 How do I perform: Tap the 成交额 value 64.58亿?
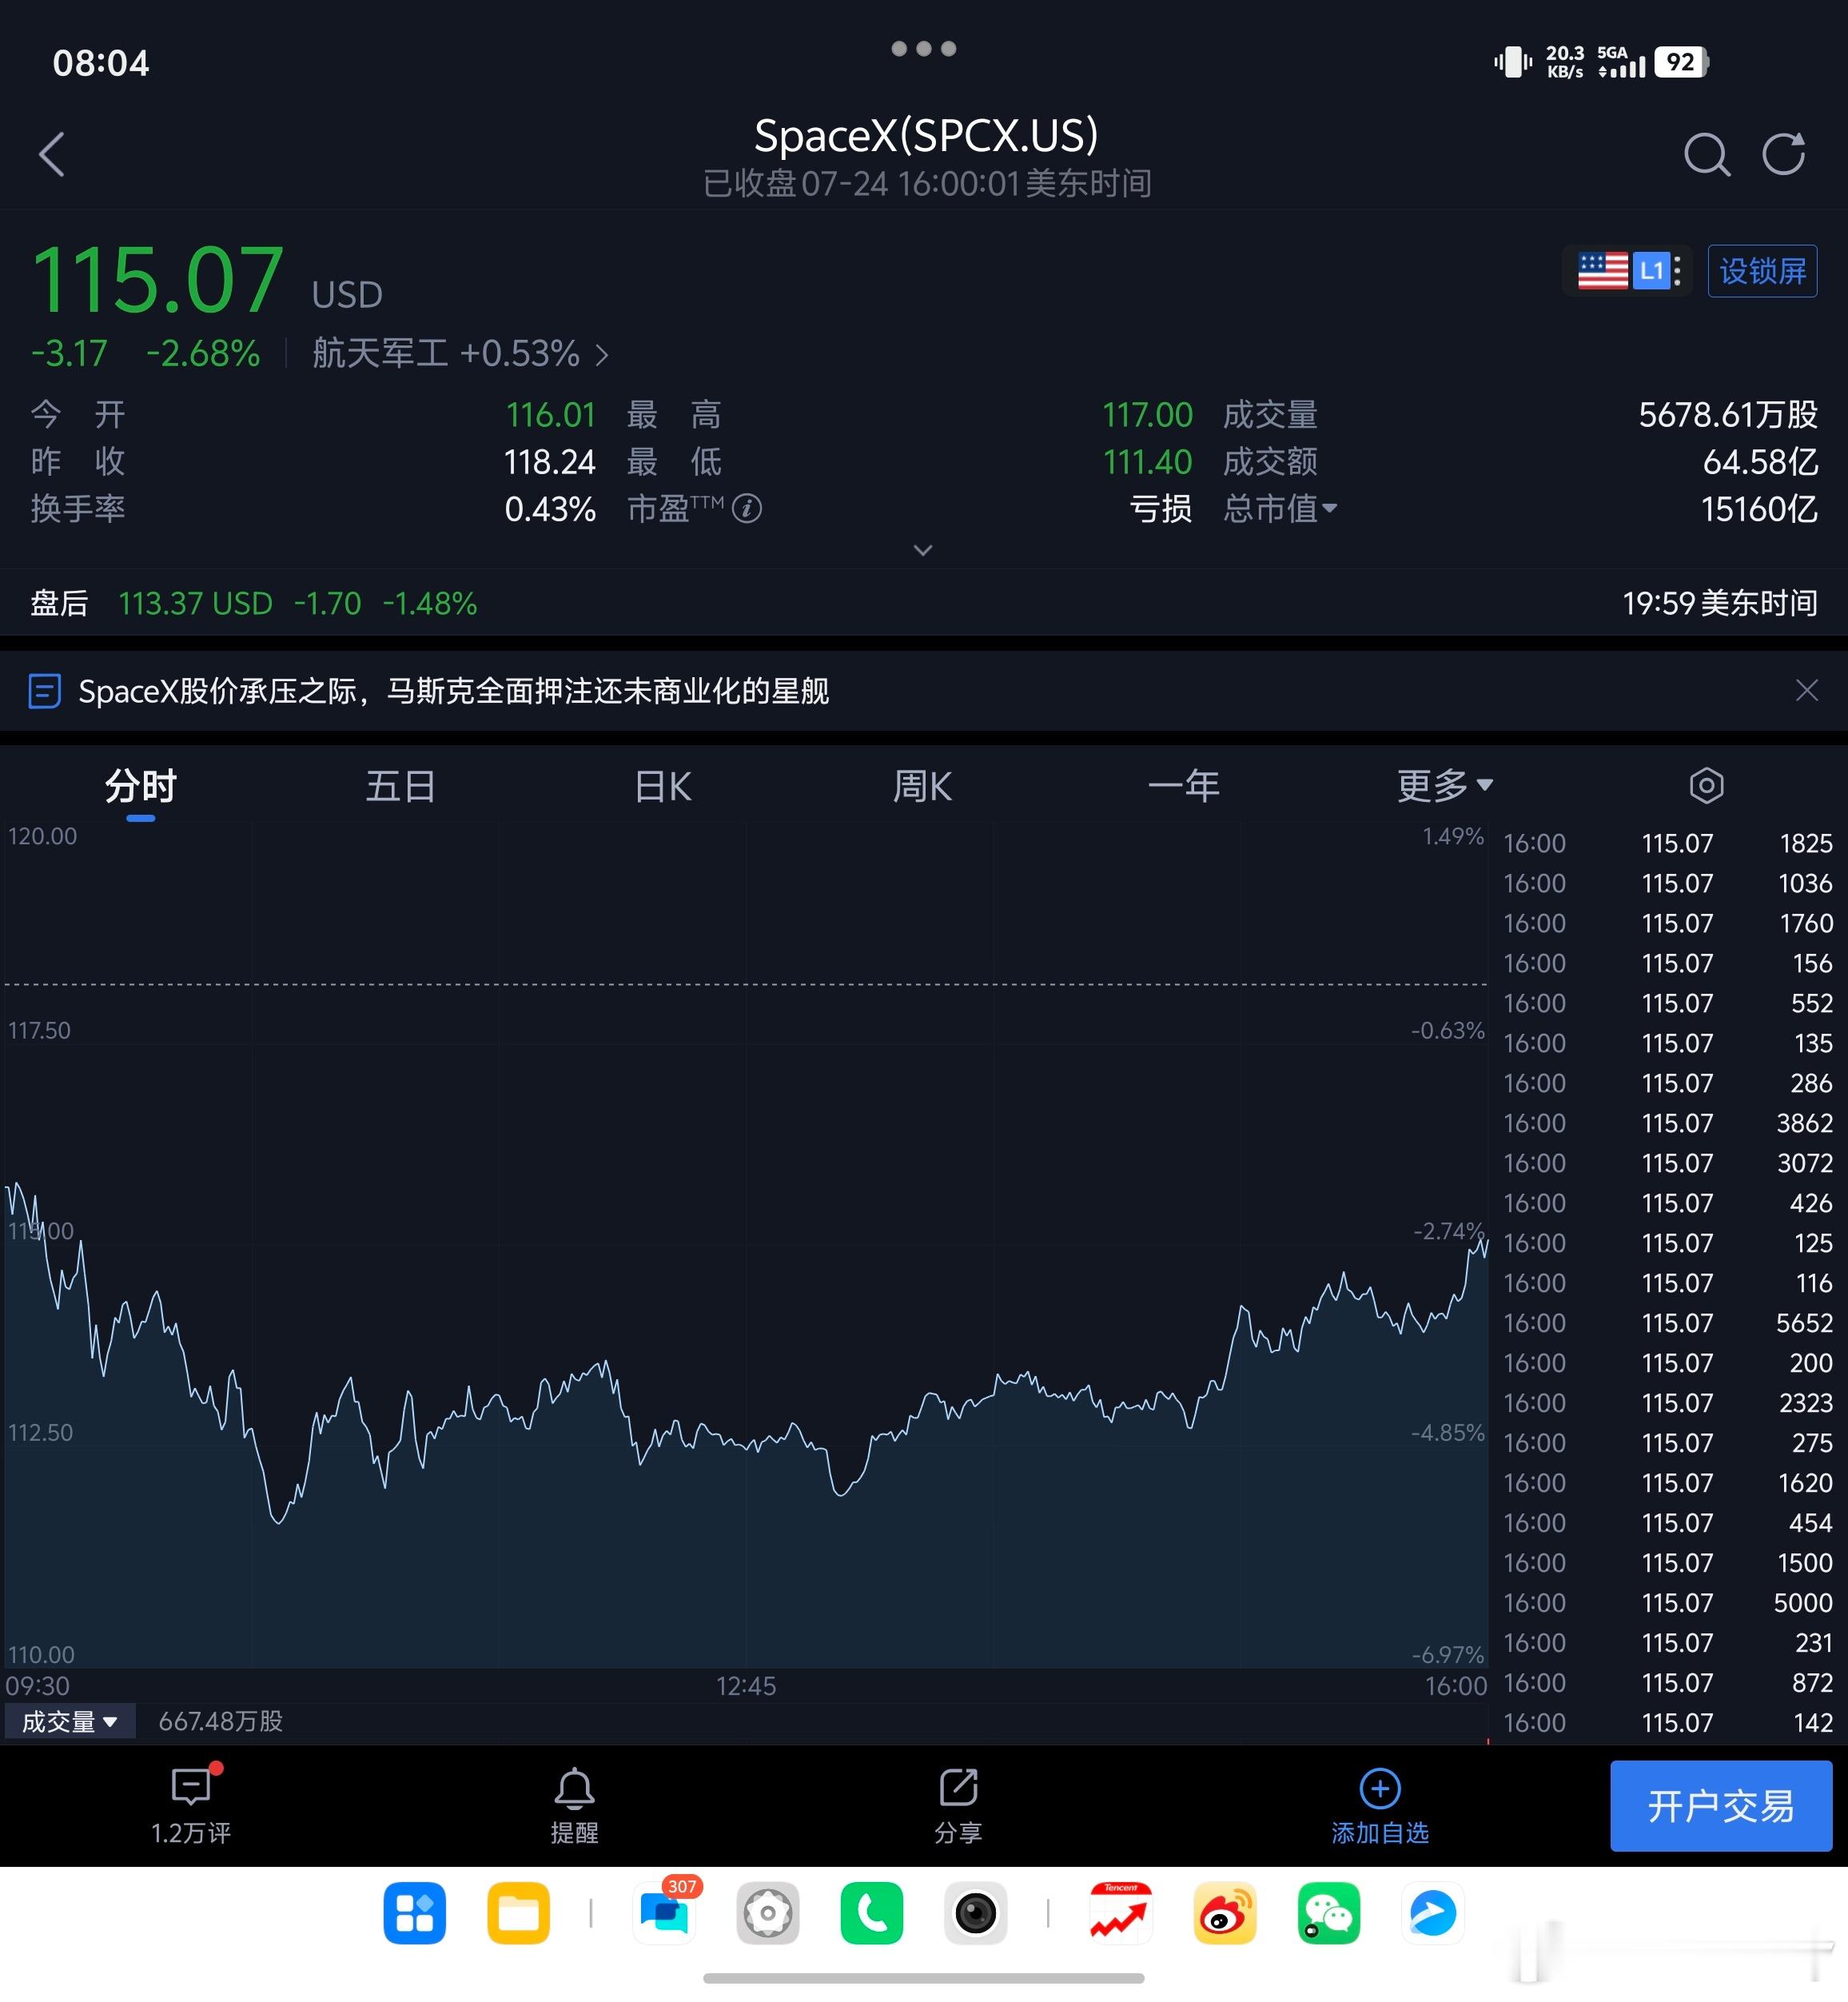click(1760, 461)
